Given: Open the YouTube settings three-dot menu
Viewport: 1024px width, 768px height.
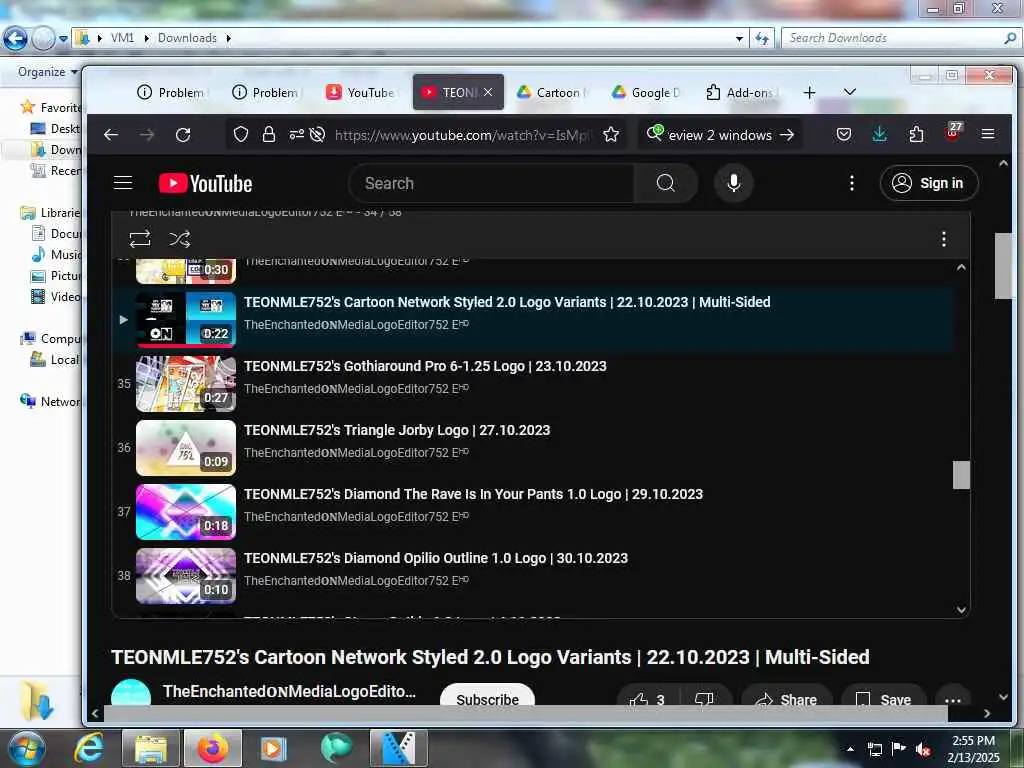Looking at the screenshot, I should [x=852, y=183].
